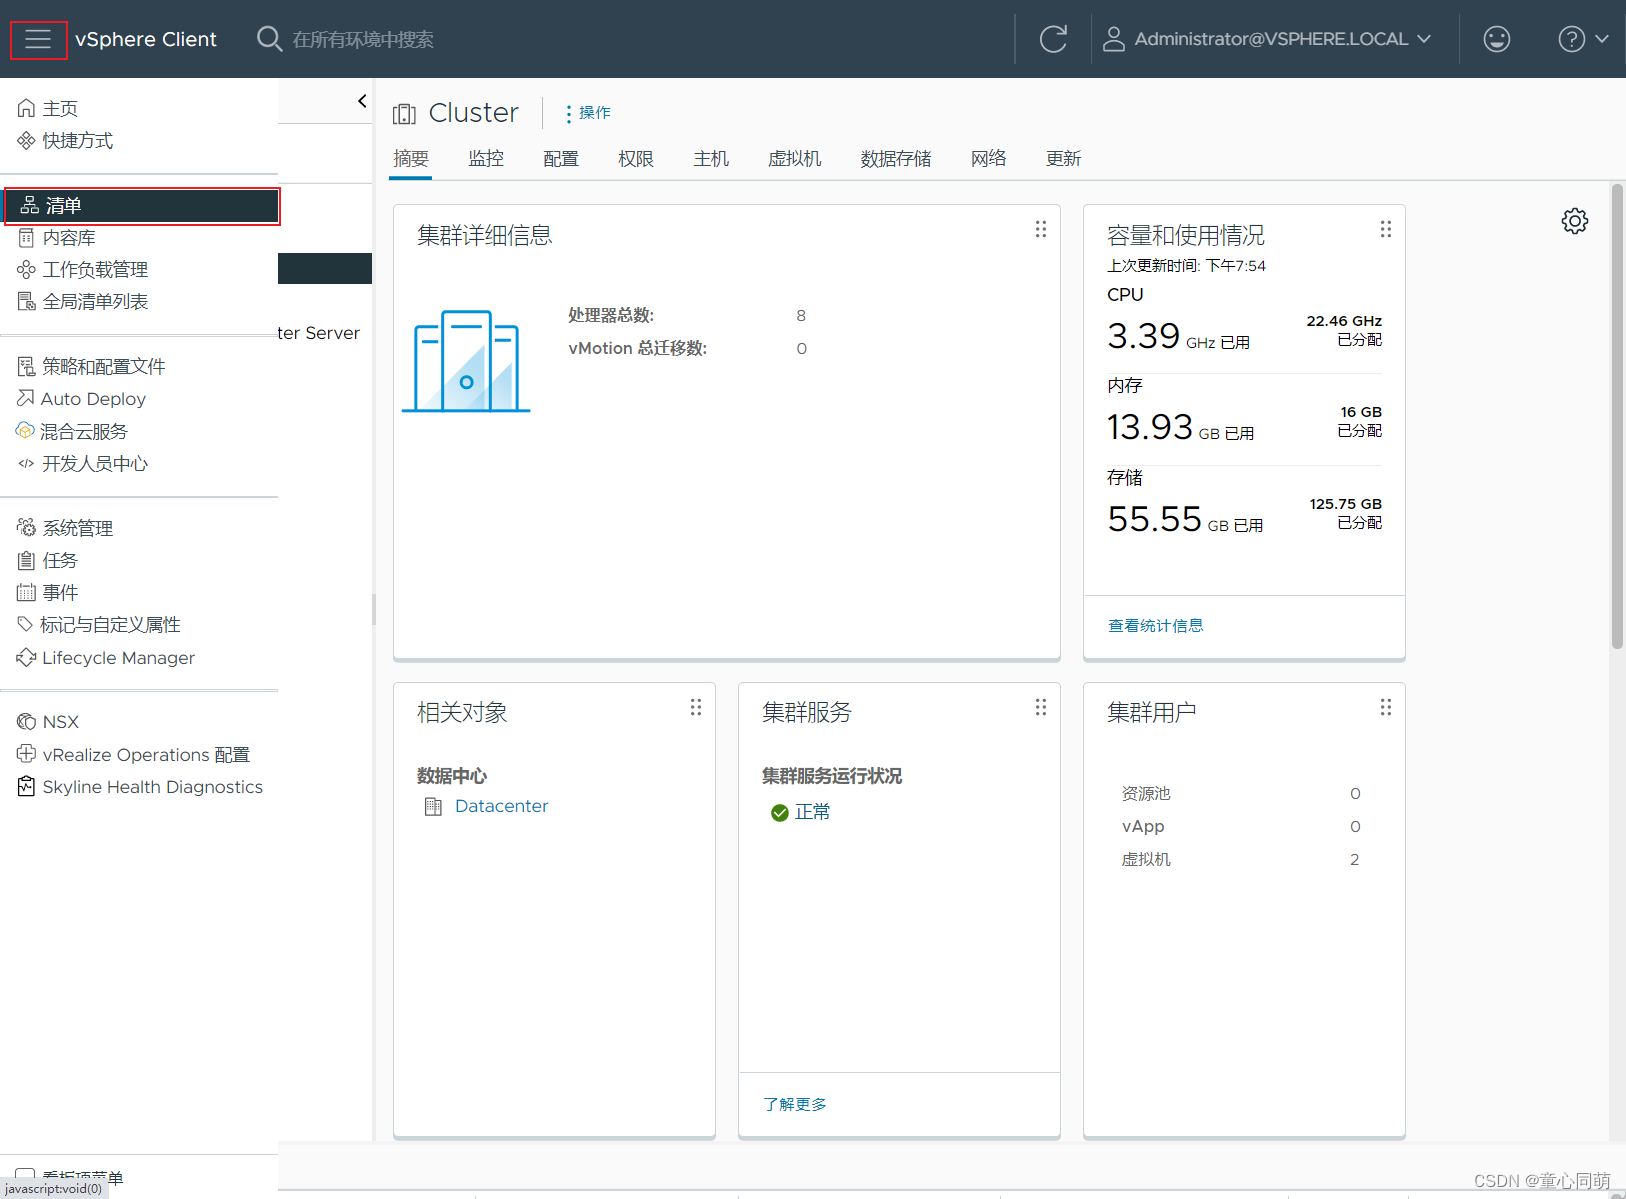This screenshot has width=1626, height=1199.
Task: Click the 主页 house icon
Action: (x=26, y=108)
